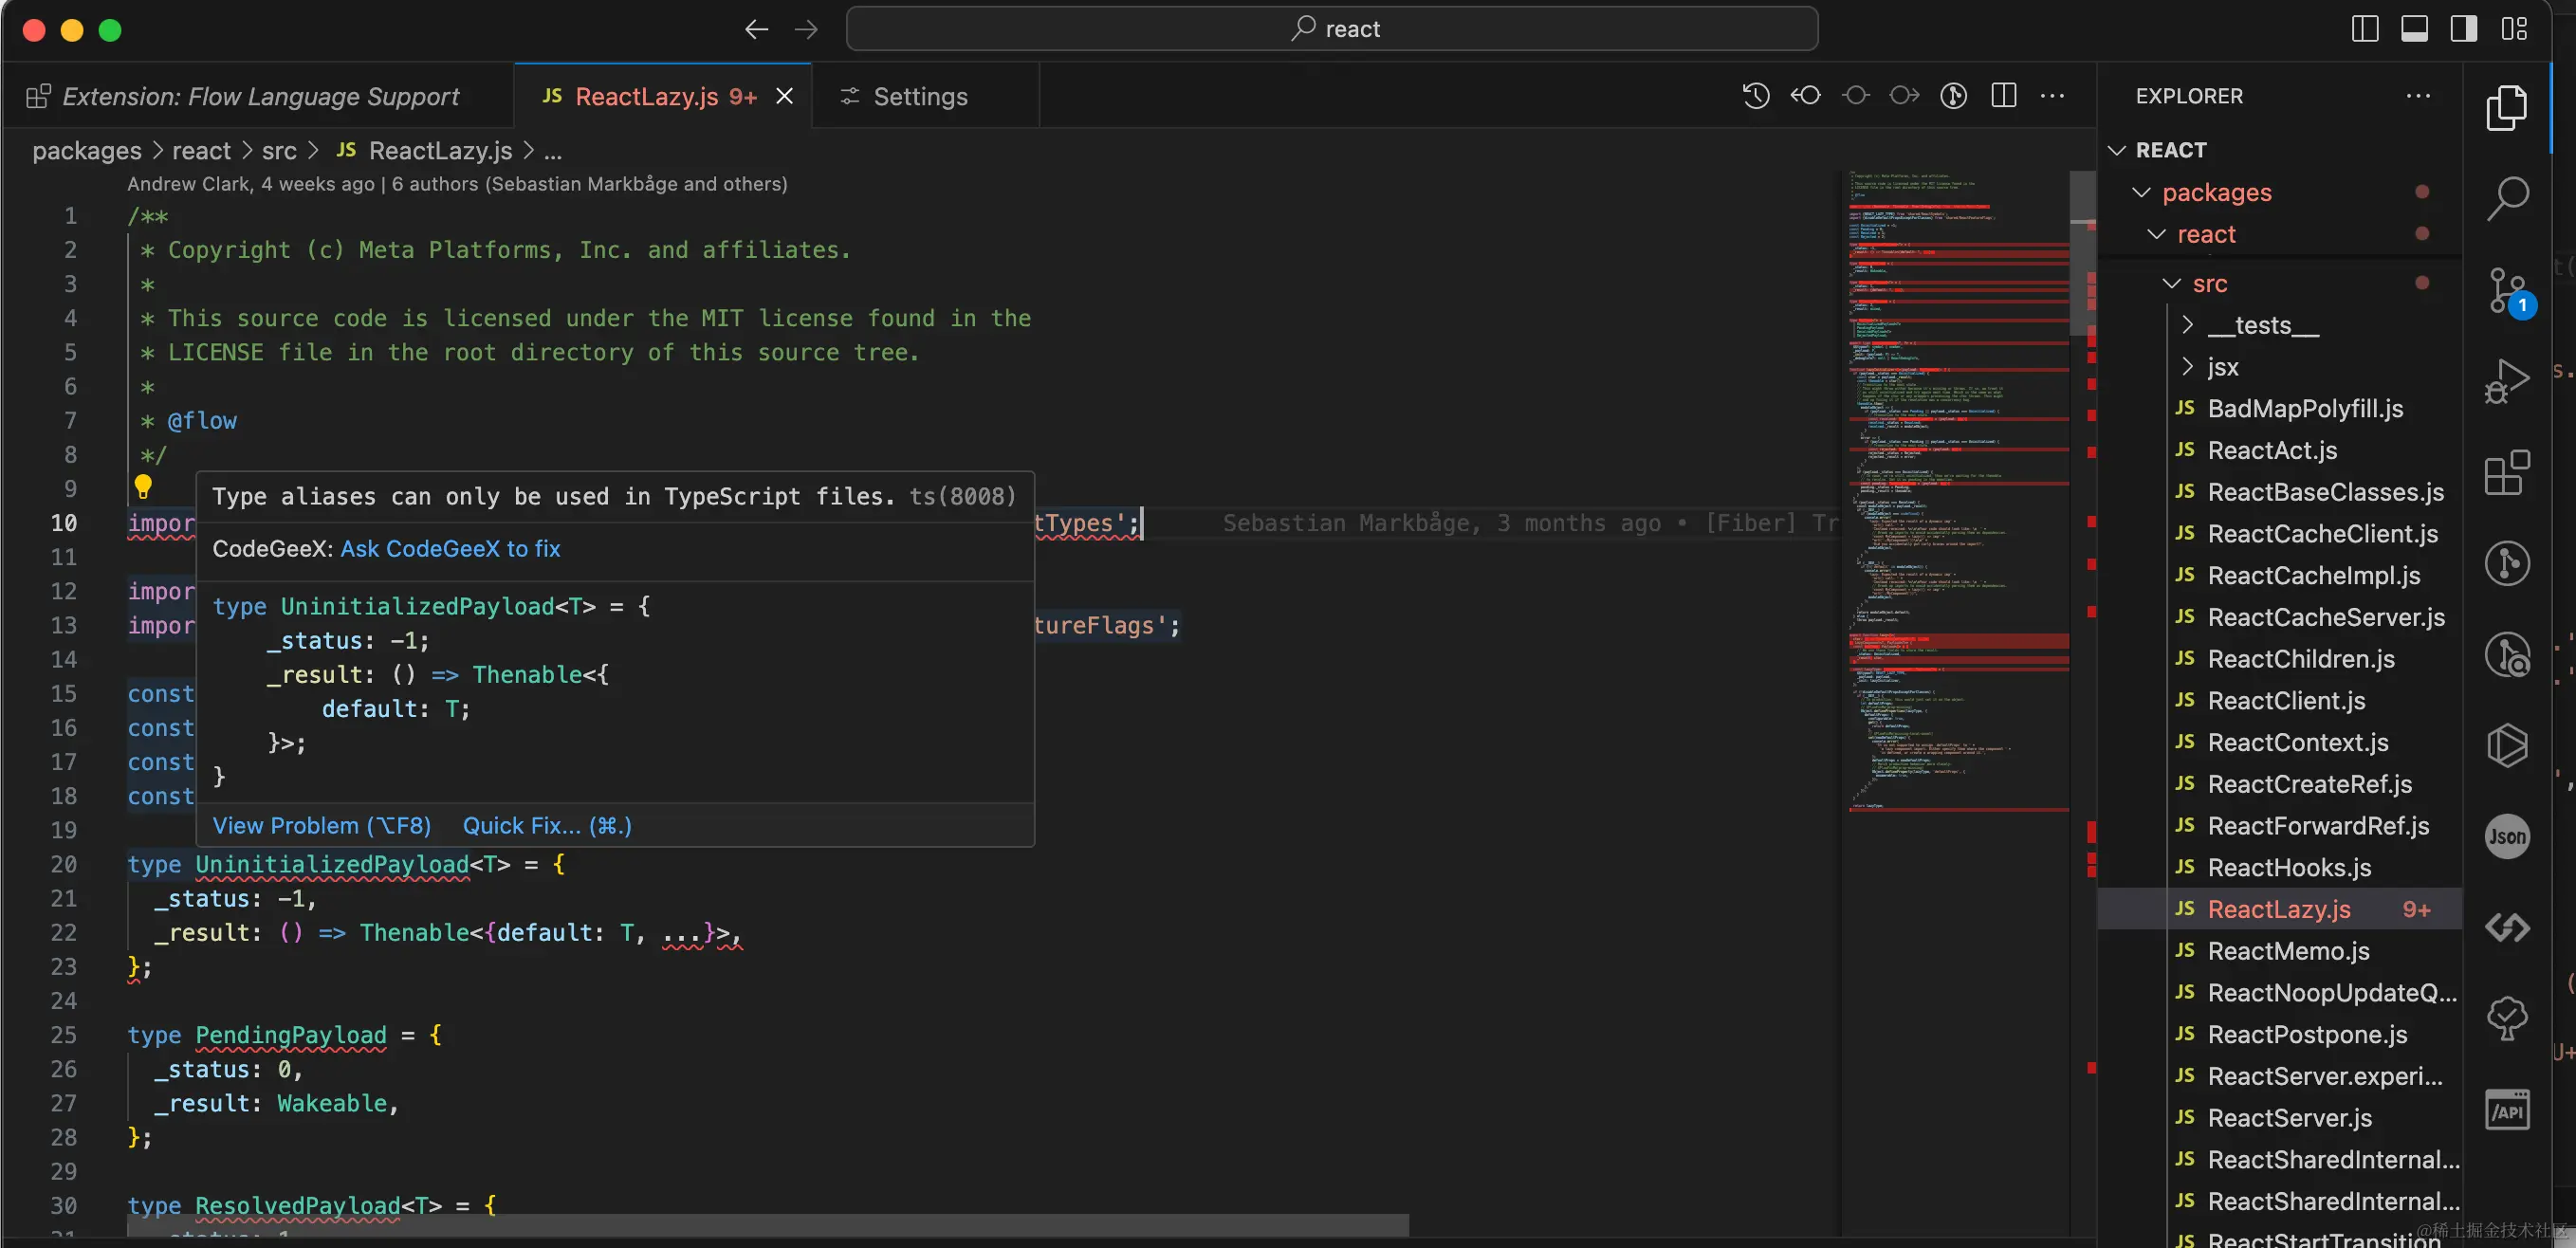Click the Quick Fix link in hover
Screen dimensions: 2576x1248
coord(546,826)
